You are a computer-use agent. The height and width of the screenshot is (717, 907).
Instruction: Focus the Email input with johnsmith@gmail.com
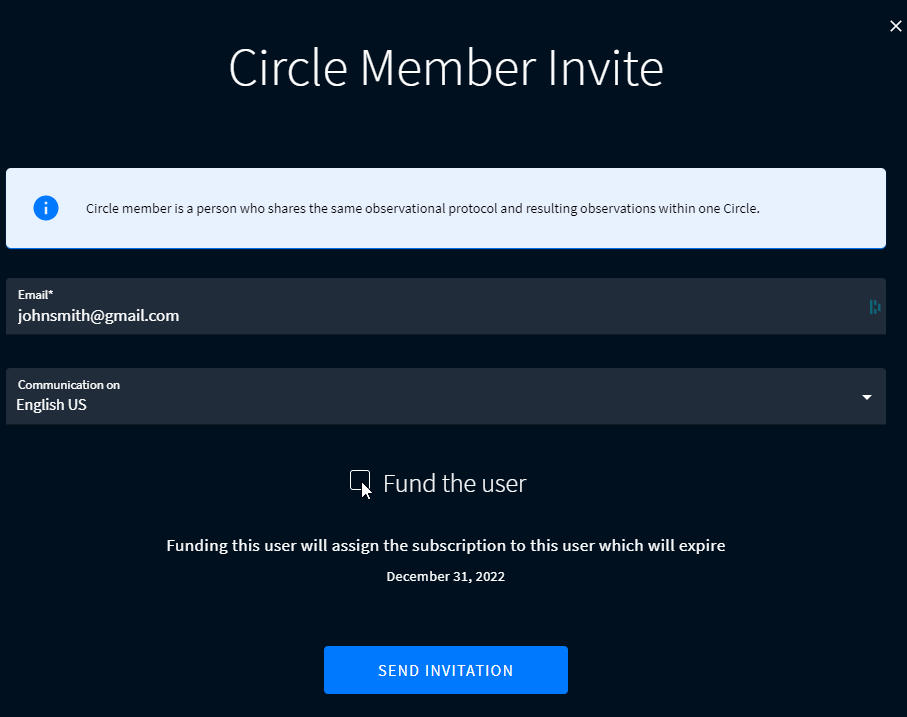445,306
